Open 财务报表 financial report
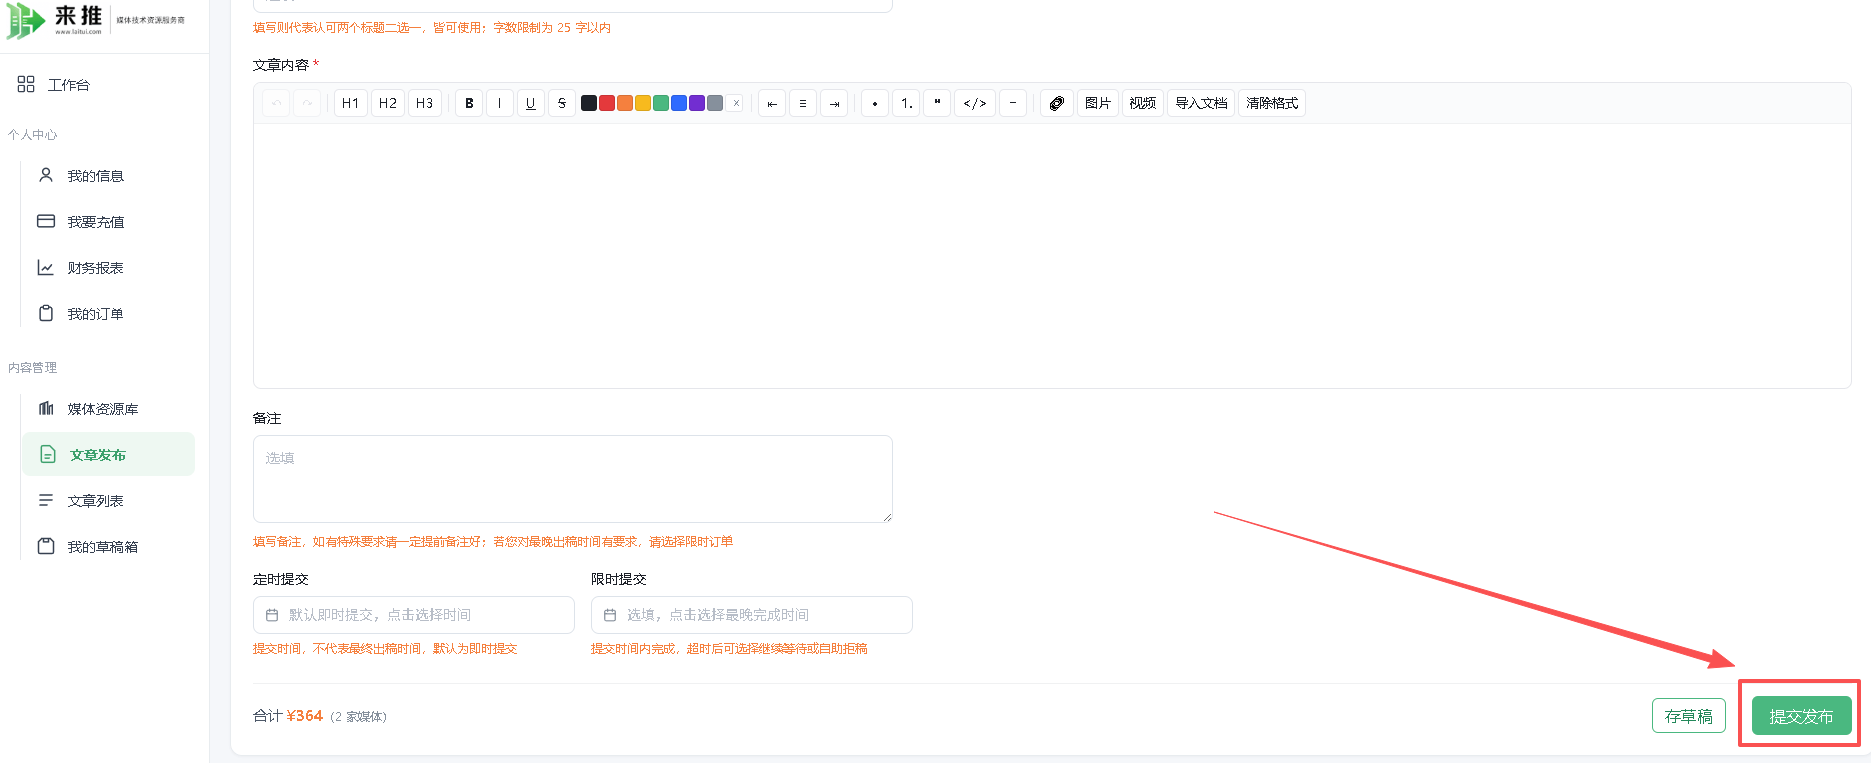Image resolution: width=1871 pixels, height=763 pixels. 96,268
